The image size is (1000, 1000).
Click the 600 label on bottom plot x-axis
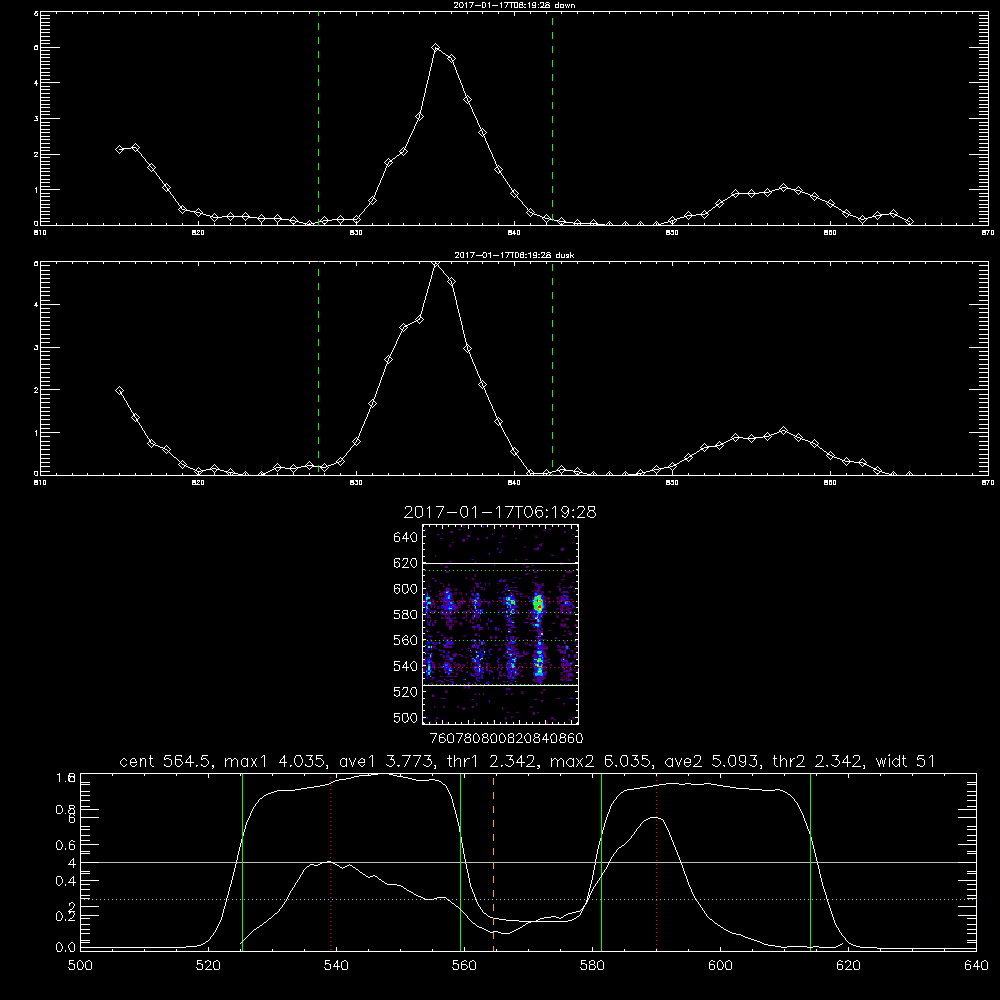[x=720, y=966]
